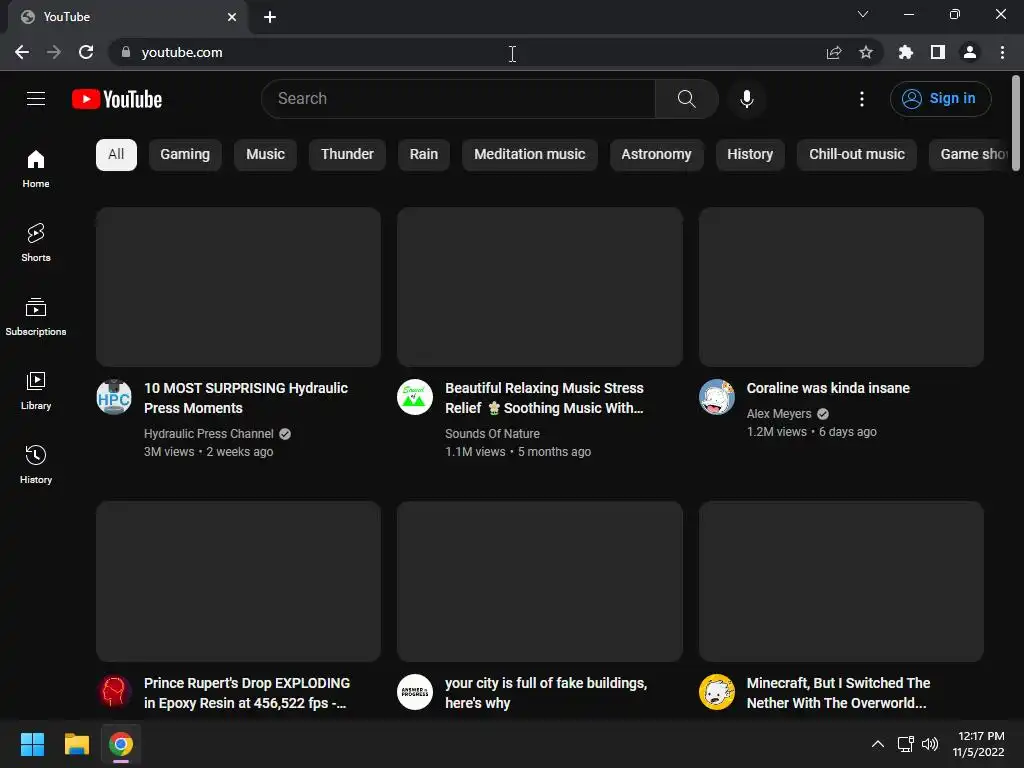Open Chrome extensions puzzle icon

click(x=906, y=52)
